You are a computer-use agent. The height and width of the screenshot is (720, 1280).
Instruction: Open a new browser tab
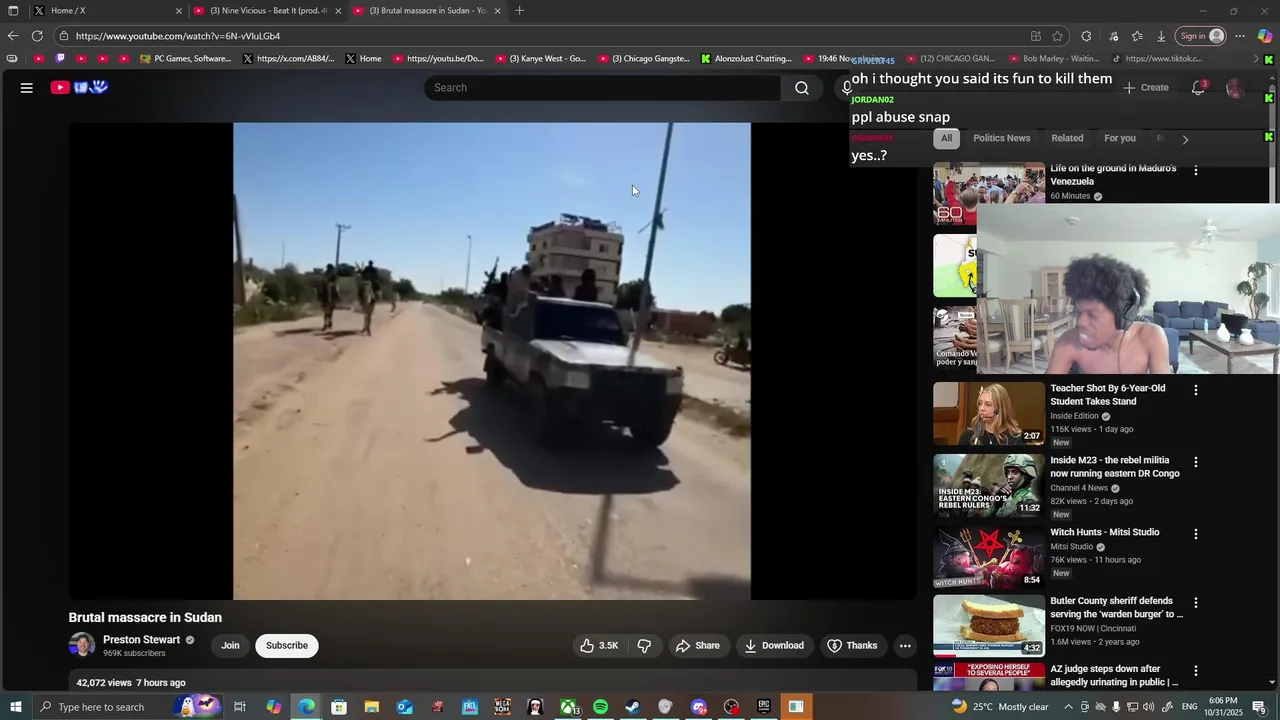coord(519,11)
